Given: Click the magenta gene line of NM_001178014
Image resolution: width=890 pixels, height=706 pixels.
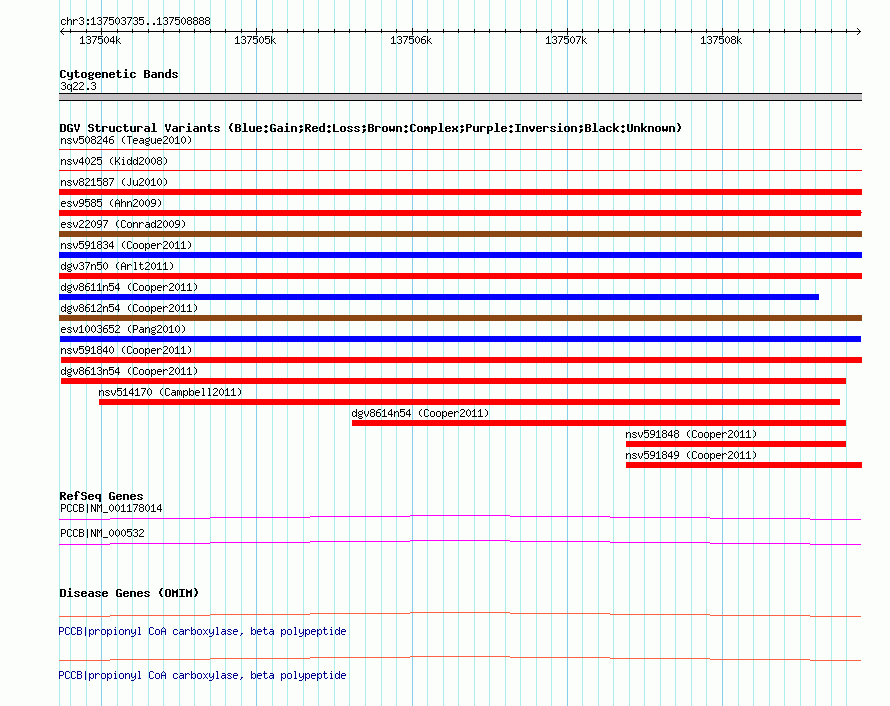Looking at the screenshot, I should click(x=460, y=516).
